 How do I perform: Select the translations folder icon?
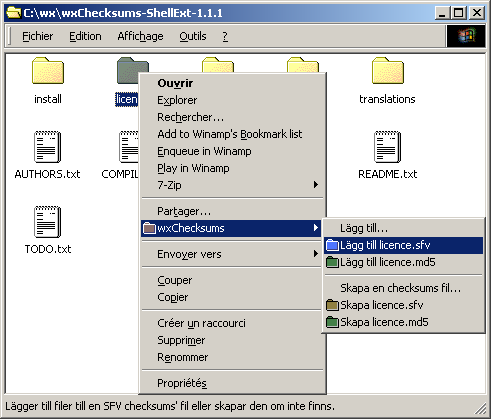pos(388,71)
